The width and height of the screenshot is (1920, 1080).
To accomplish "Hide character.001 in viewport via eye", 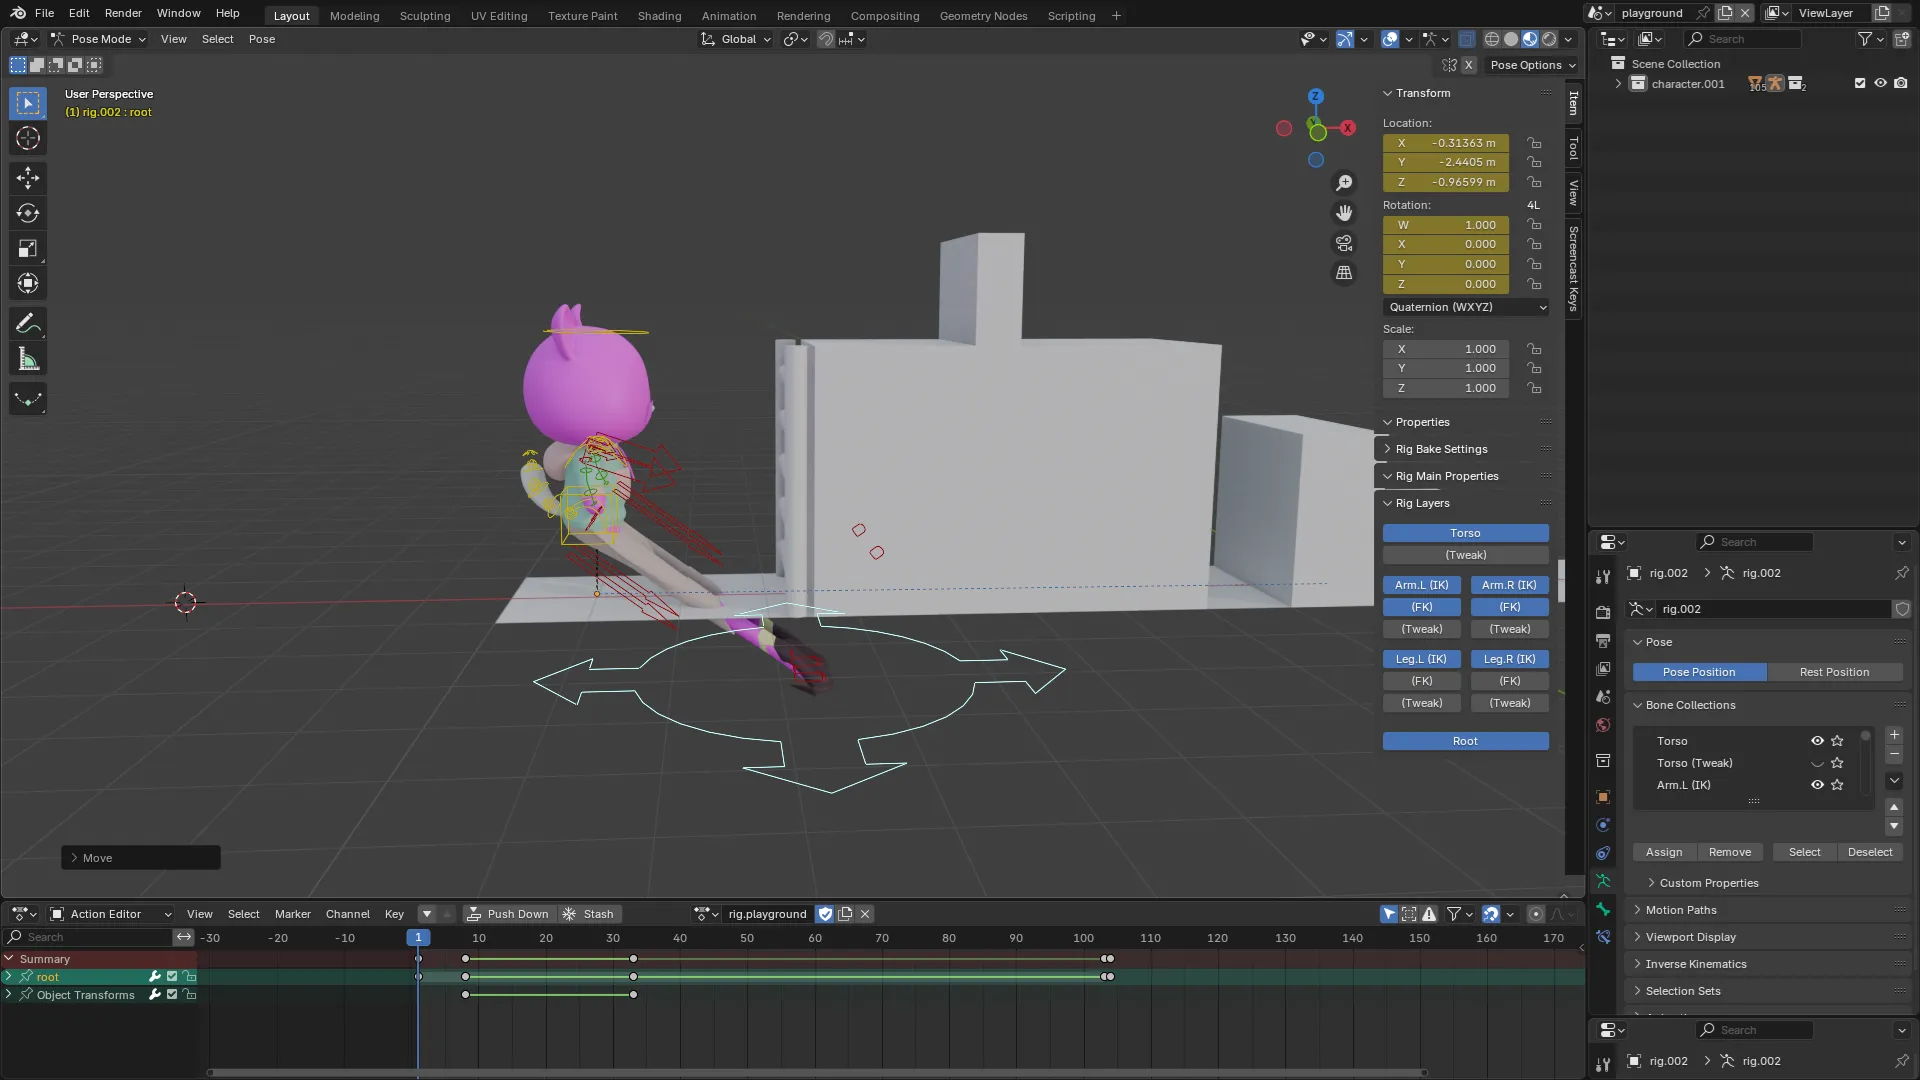I will [1880, 83].
